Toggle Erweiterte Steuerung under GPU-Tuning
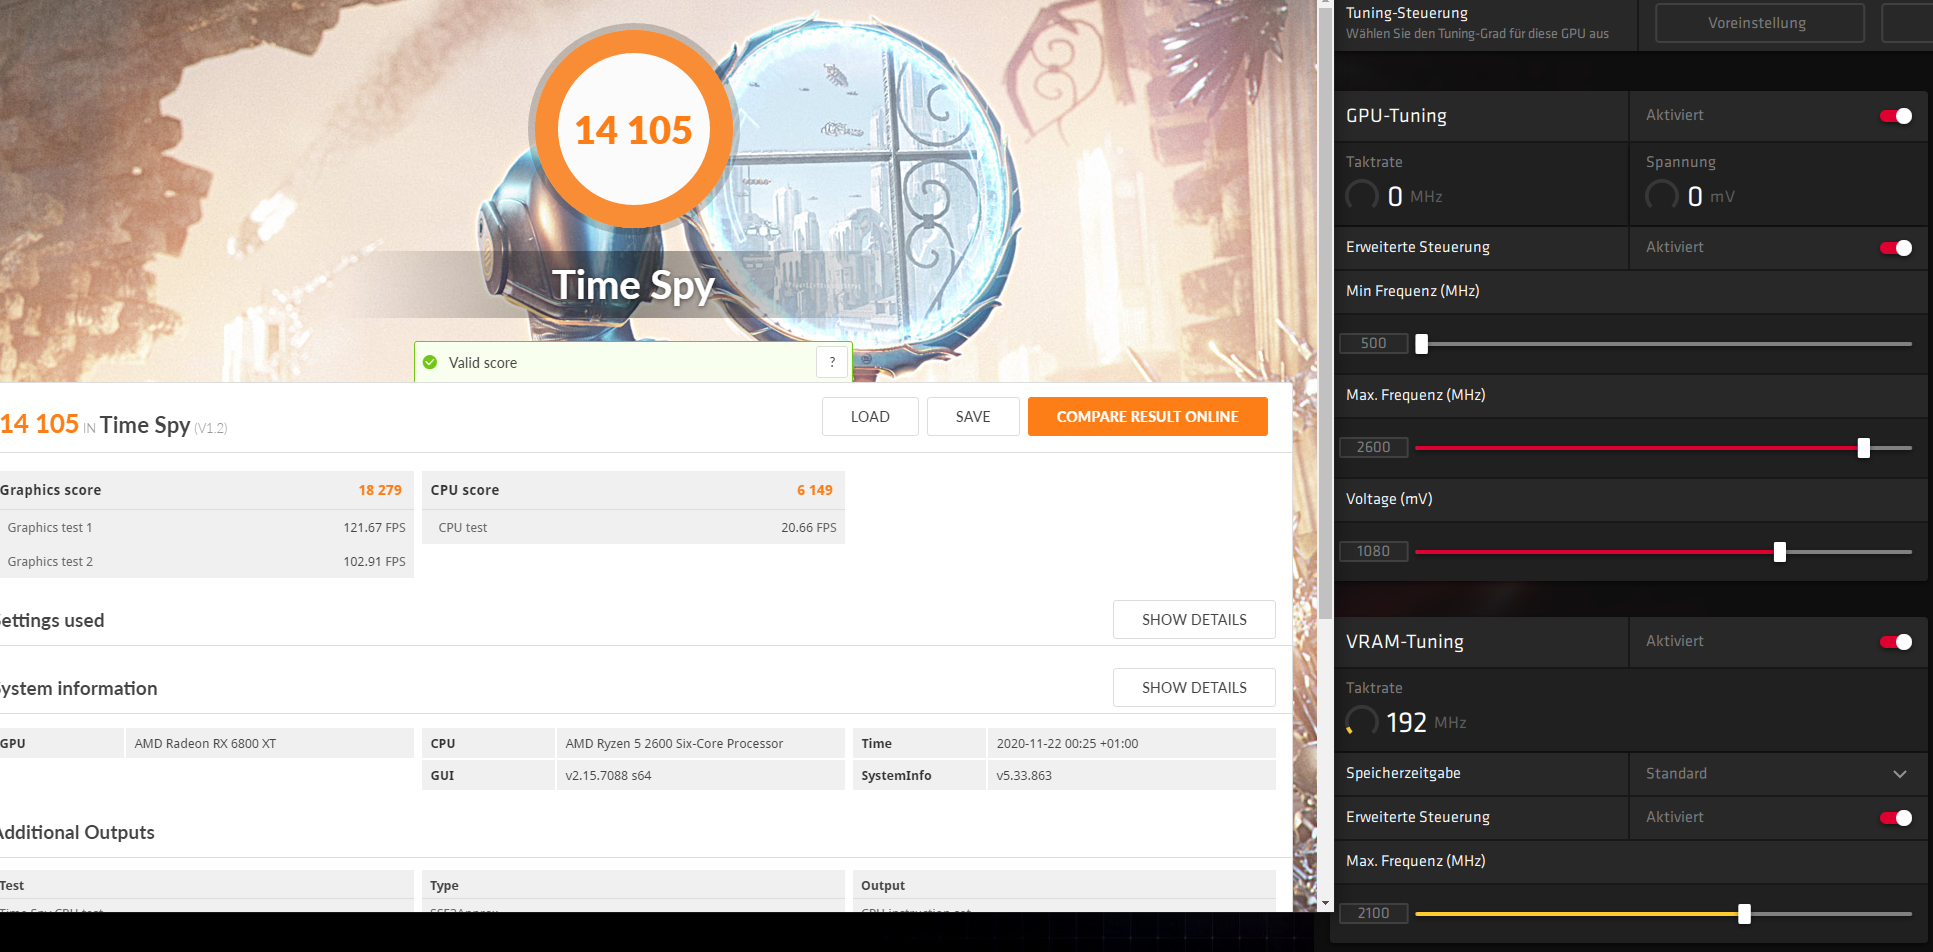 click(x=1896, y=248)
